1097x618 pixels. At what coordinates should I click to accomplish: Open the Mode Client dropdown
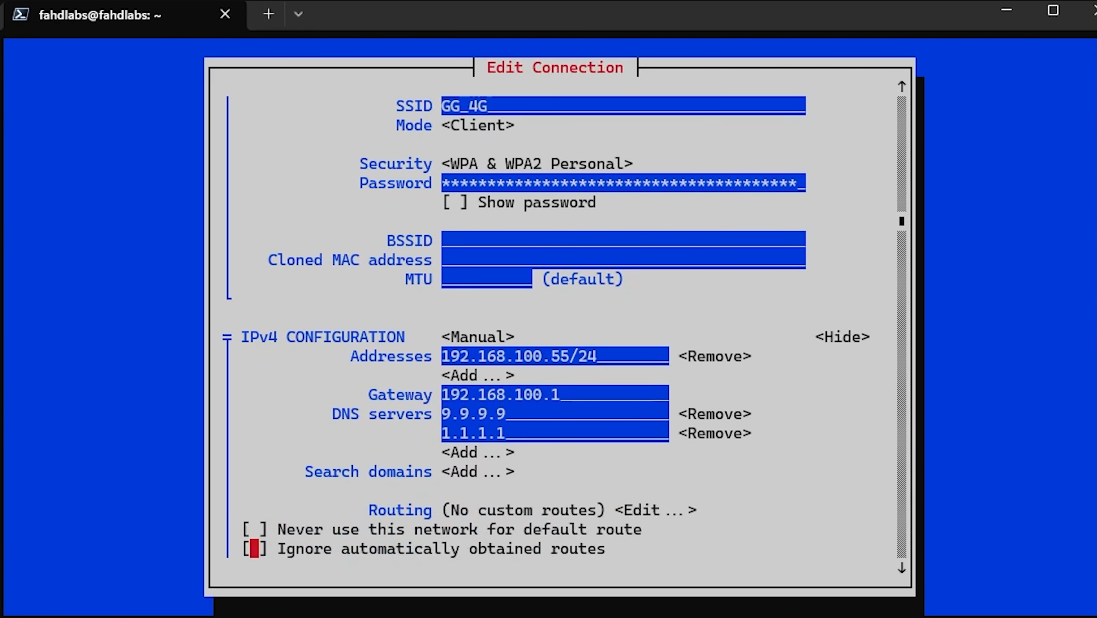point(478,125)
